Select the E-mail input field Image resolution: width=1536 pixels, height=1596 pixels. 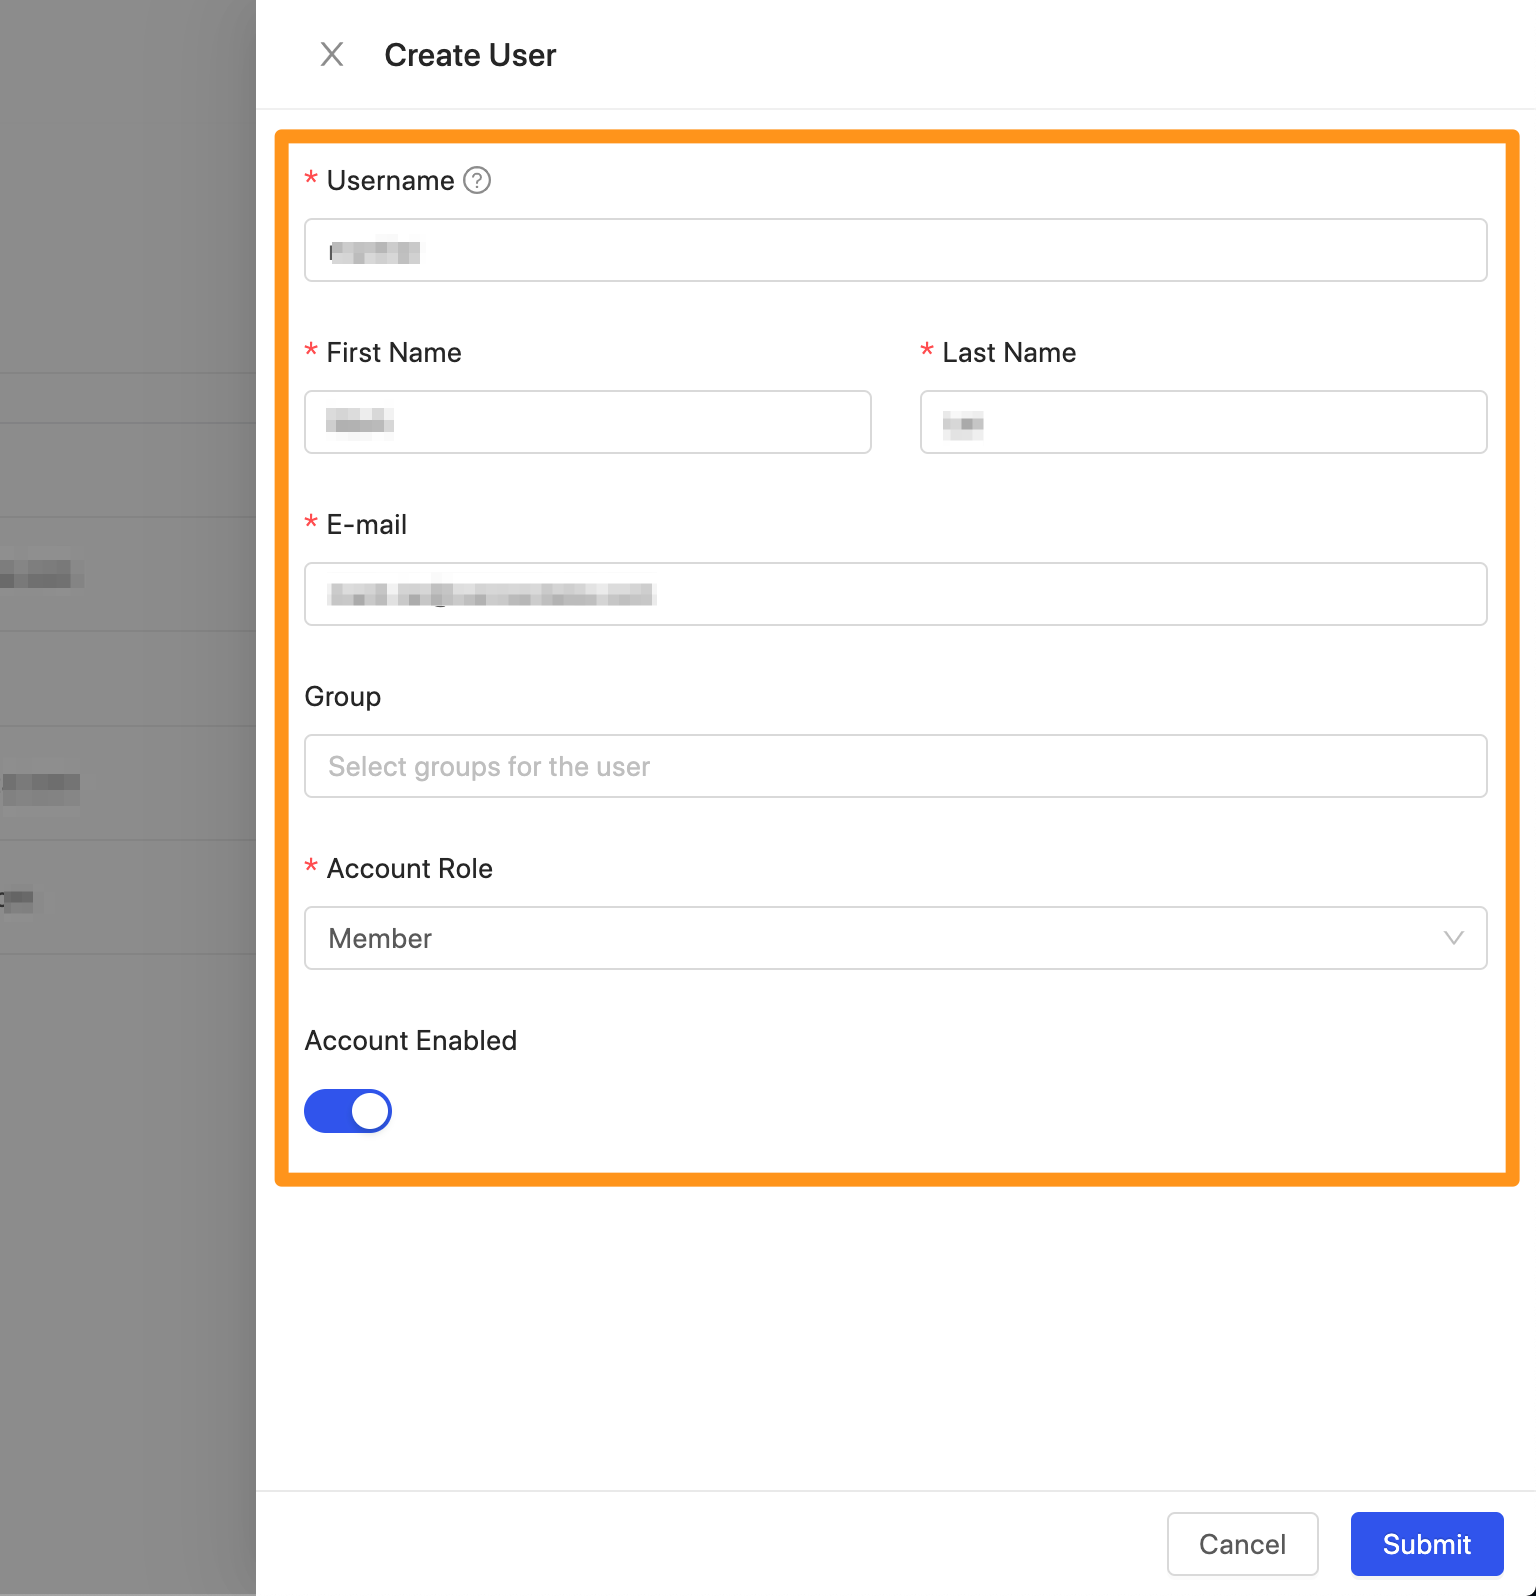pos(895,594)
